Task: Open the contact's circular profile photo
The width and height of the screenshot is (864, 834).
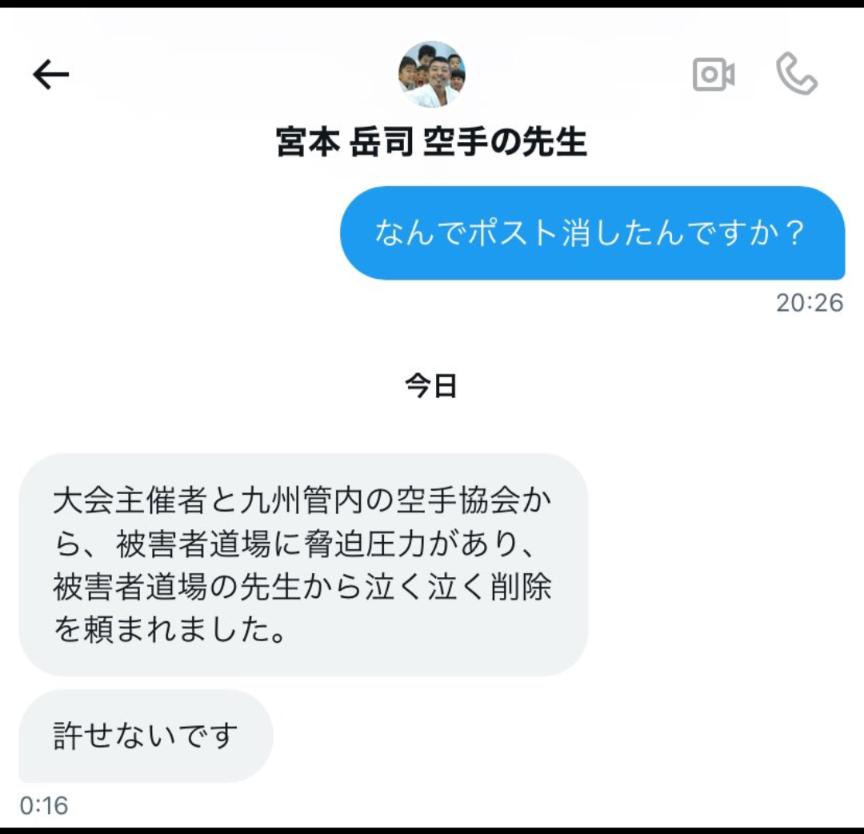Action: pyautogui.click(x=431, y=73)
